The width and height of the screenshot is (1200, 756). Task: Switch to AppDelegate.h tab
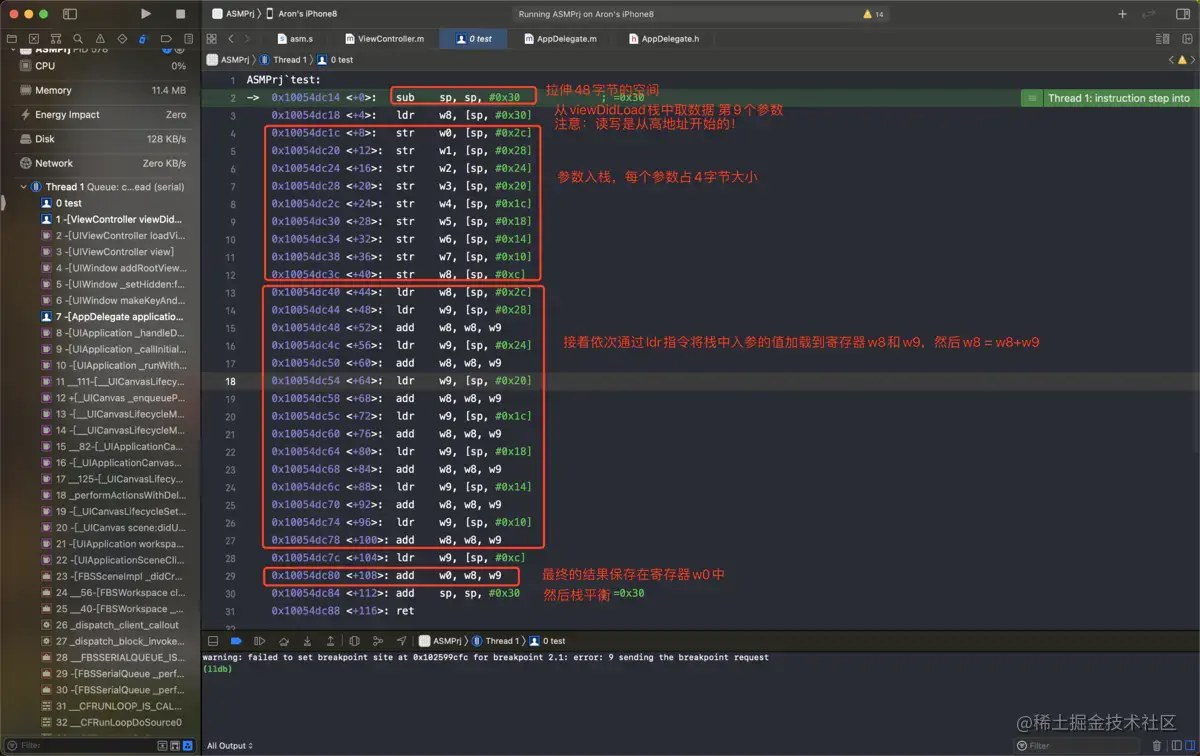point(664,39)
